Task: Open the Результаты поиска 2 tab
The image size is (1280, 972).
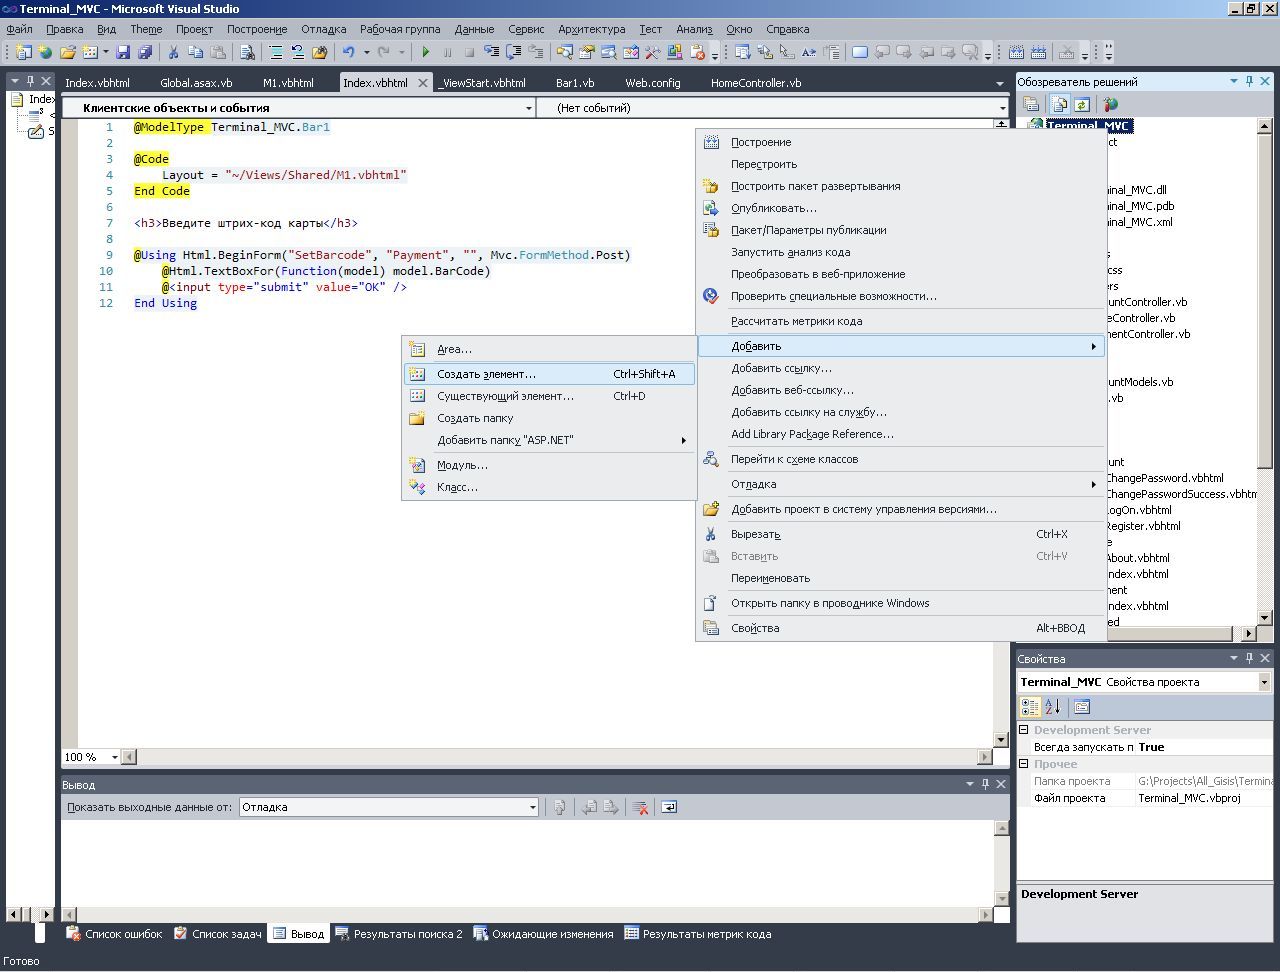Action: 399,934
